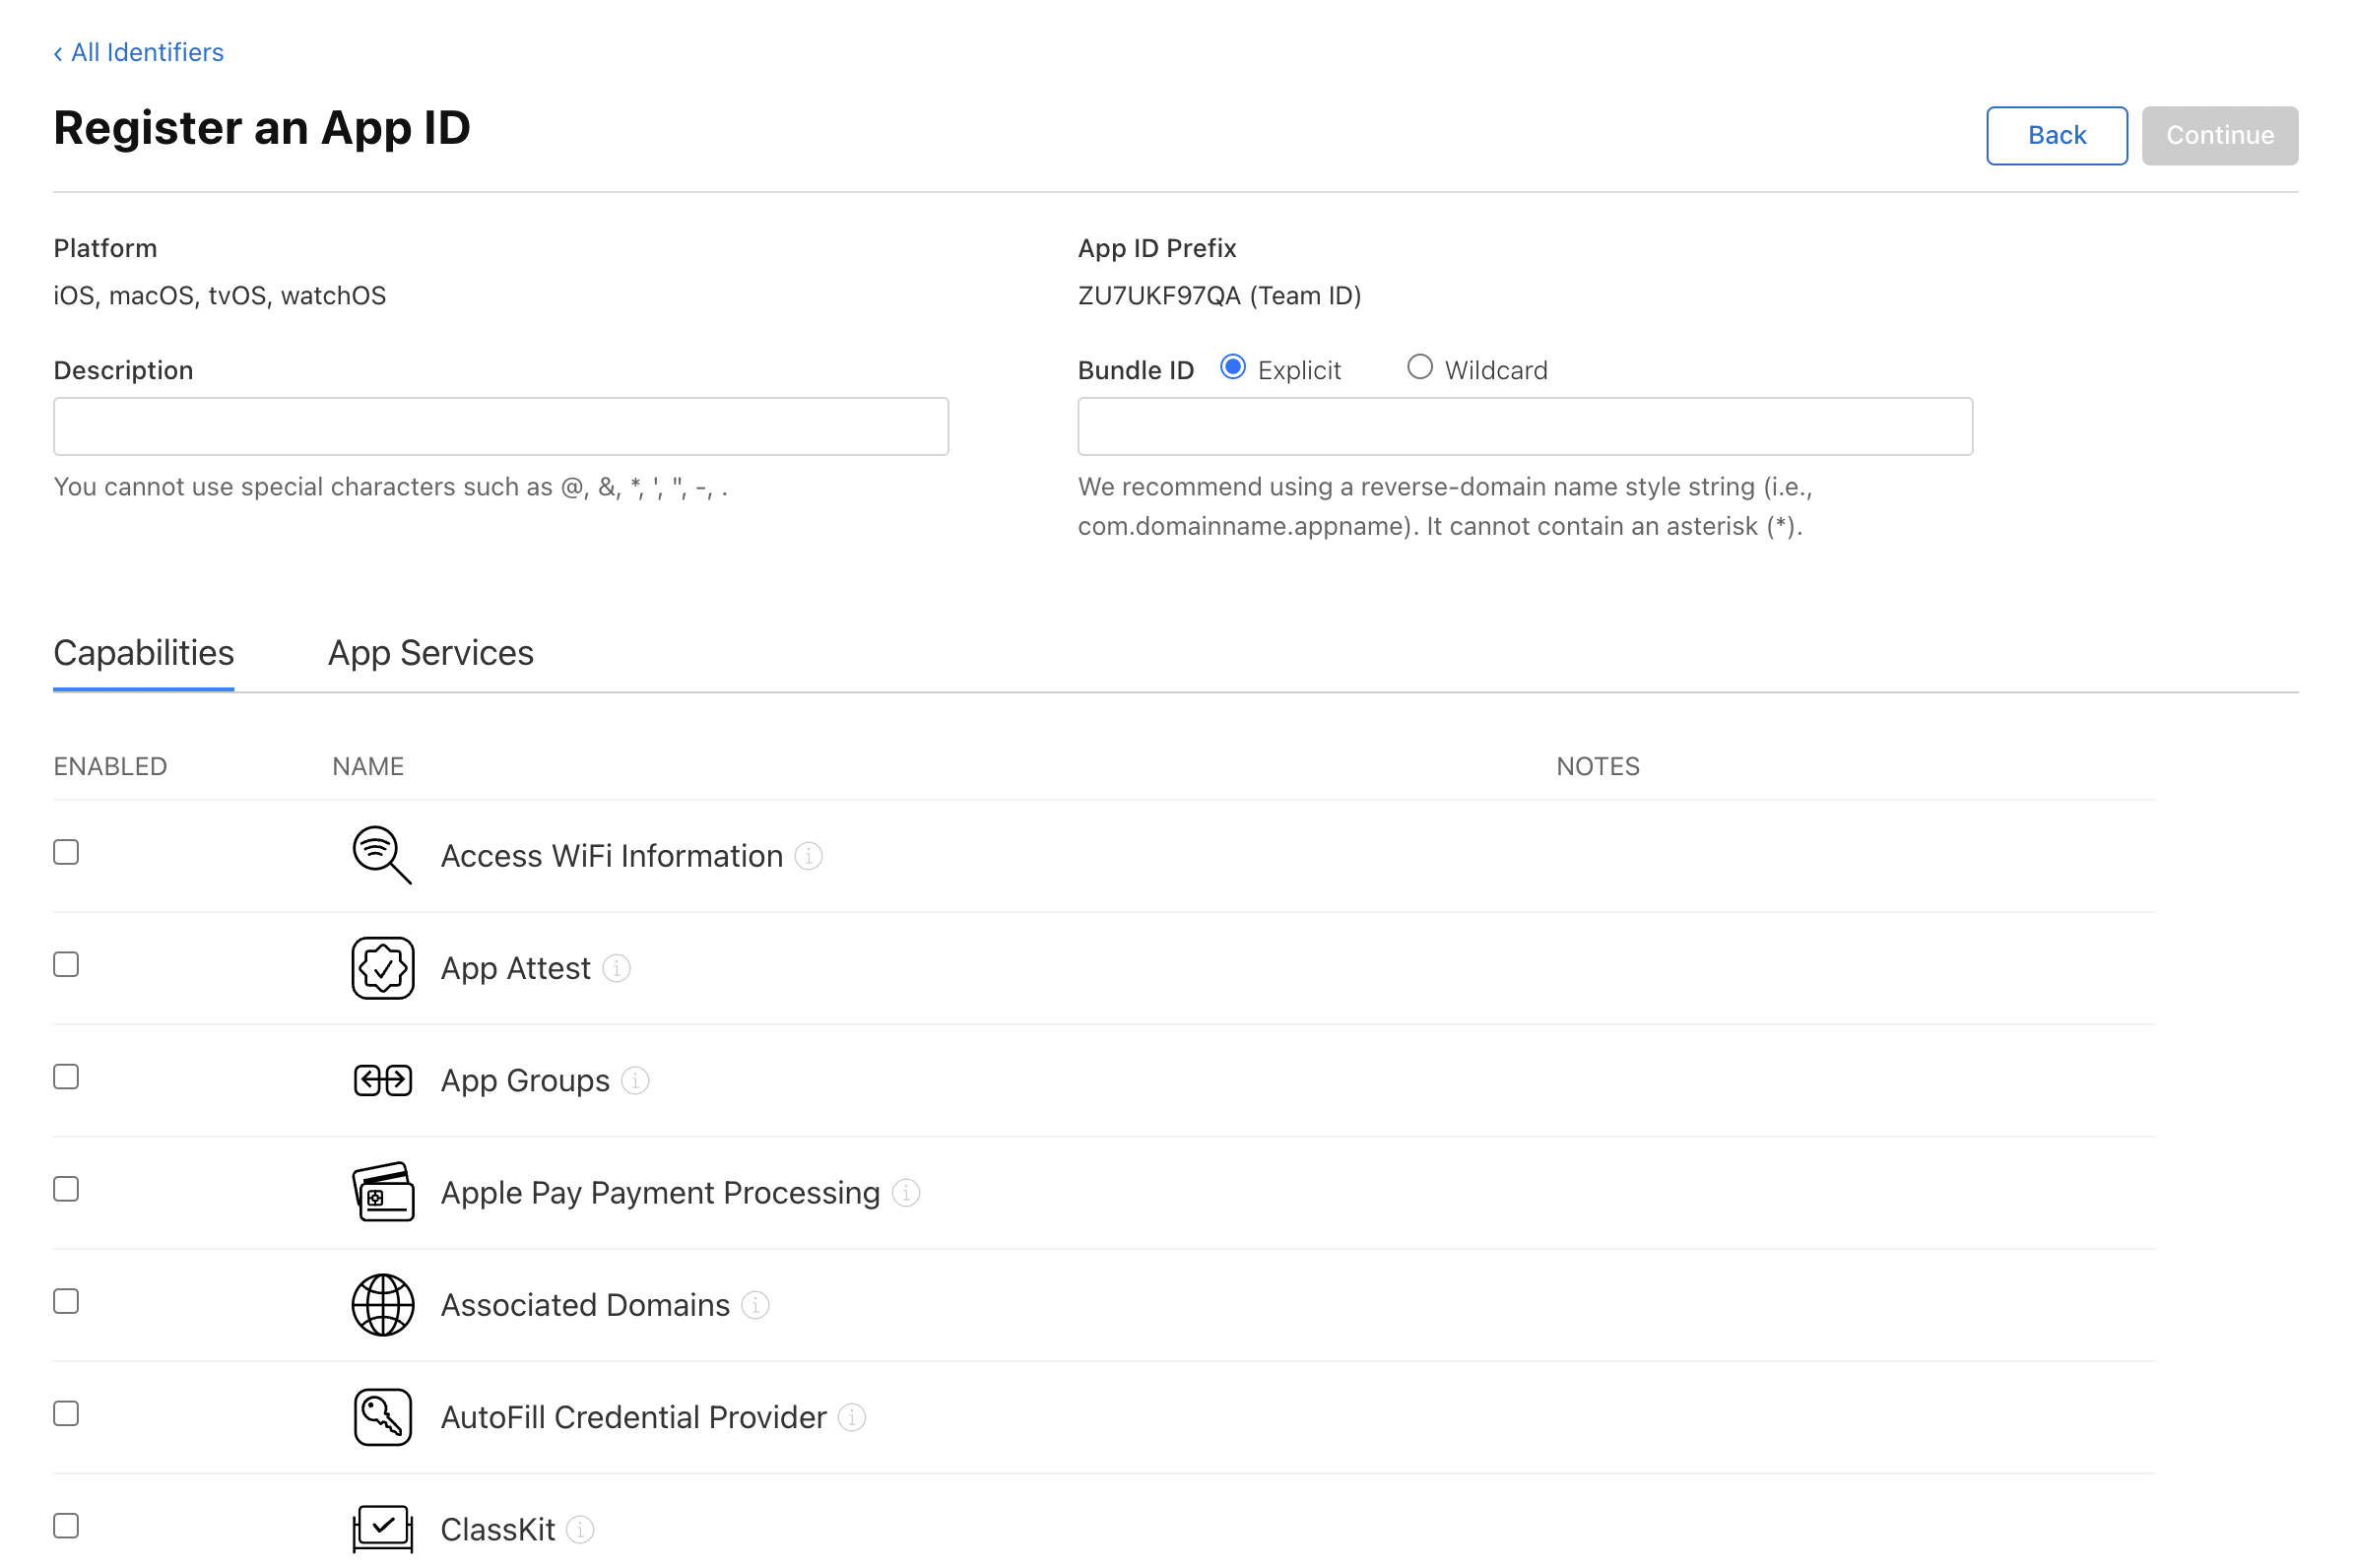Enable the App Attest checkbox
The height and width of the screenshot is (1568, 2354).
pyautogui.click(x=66, y=964)
